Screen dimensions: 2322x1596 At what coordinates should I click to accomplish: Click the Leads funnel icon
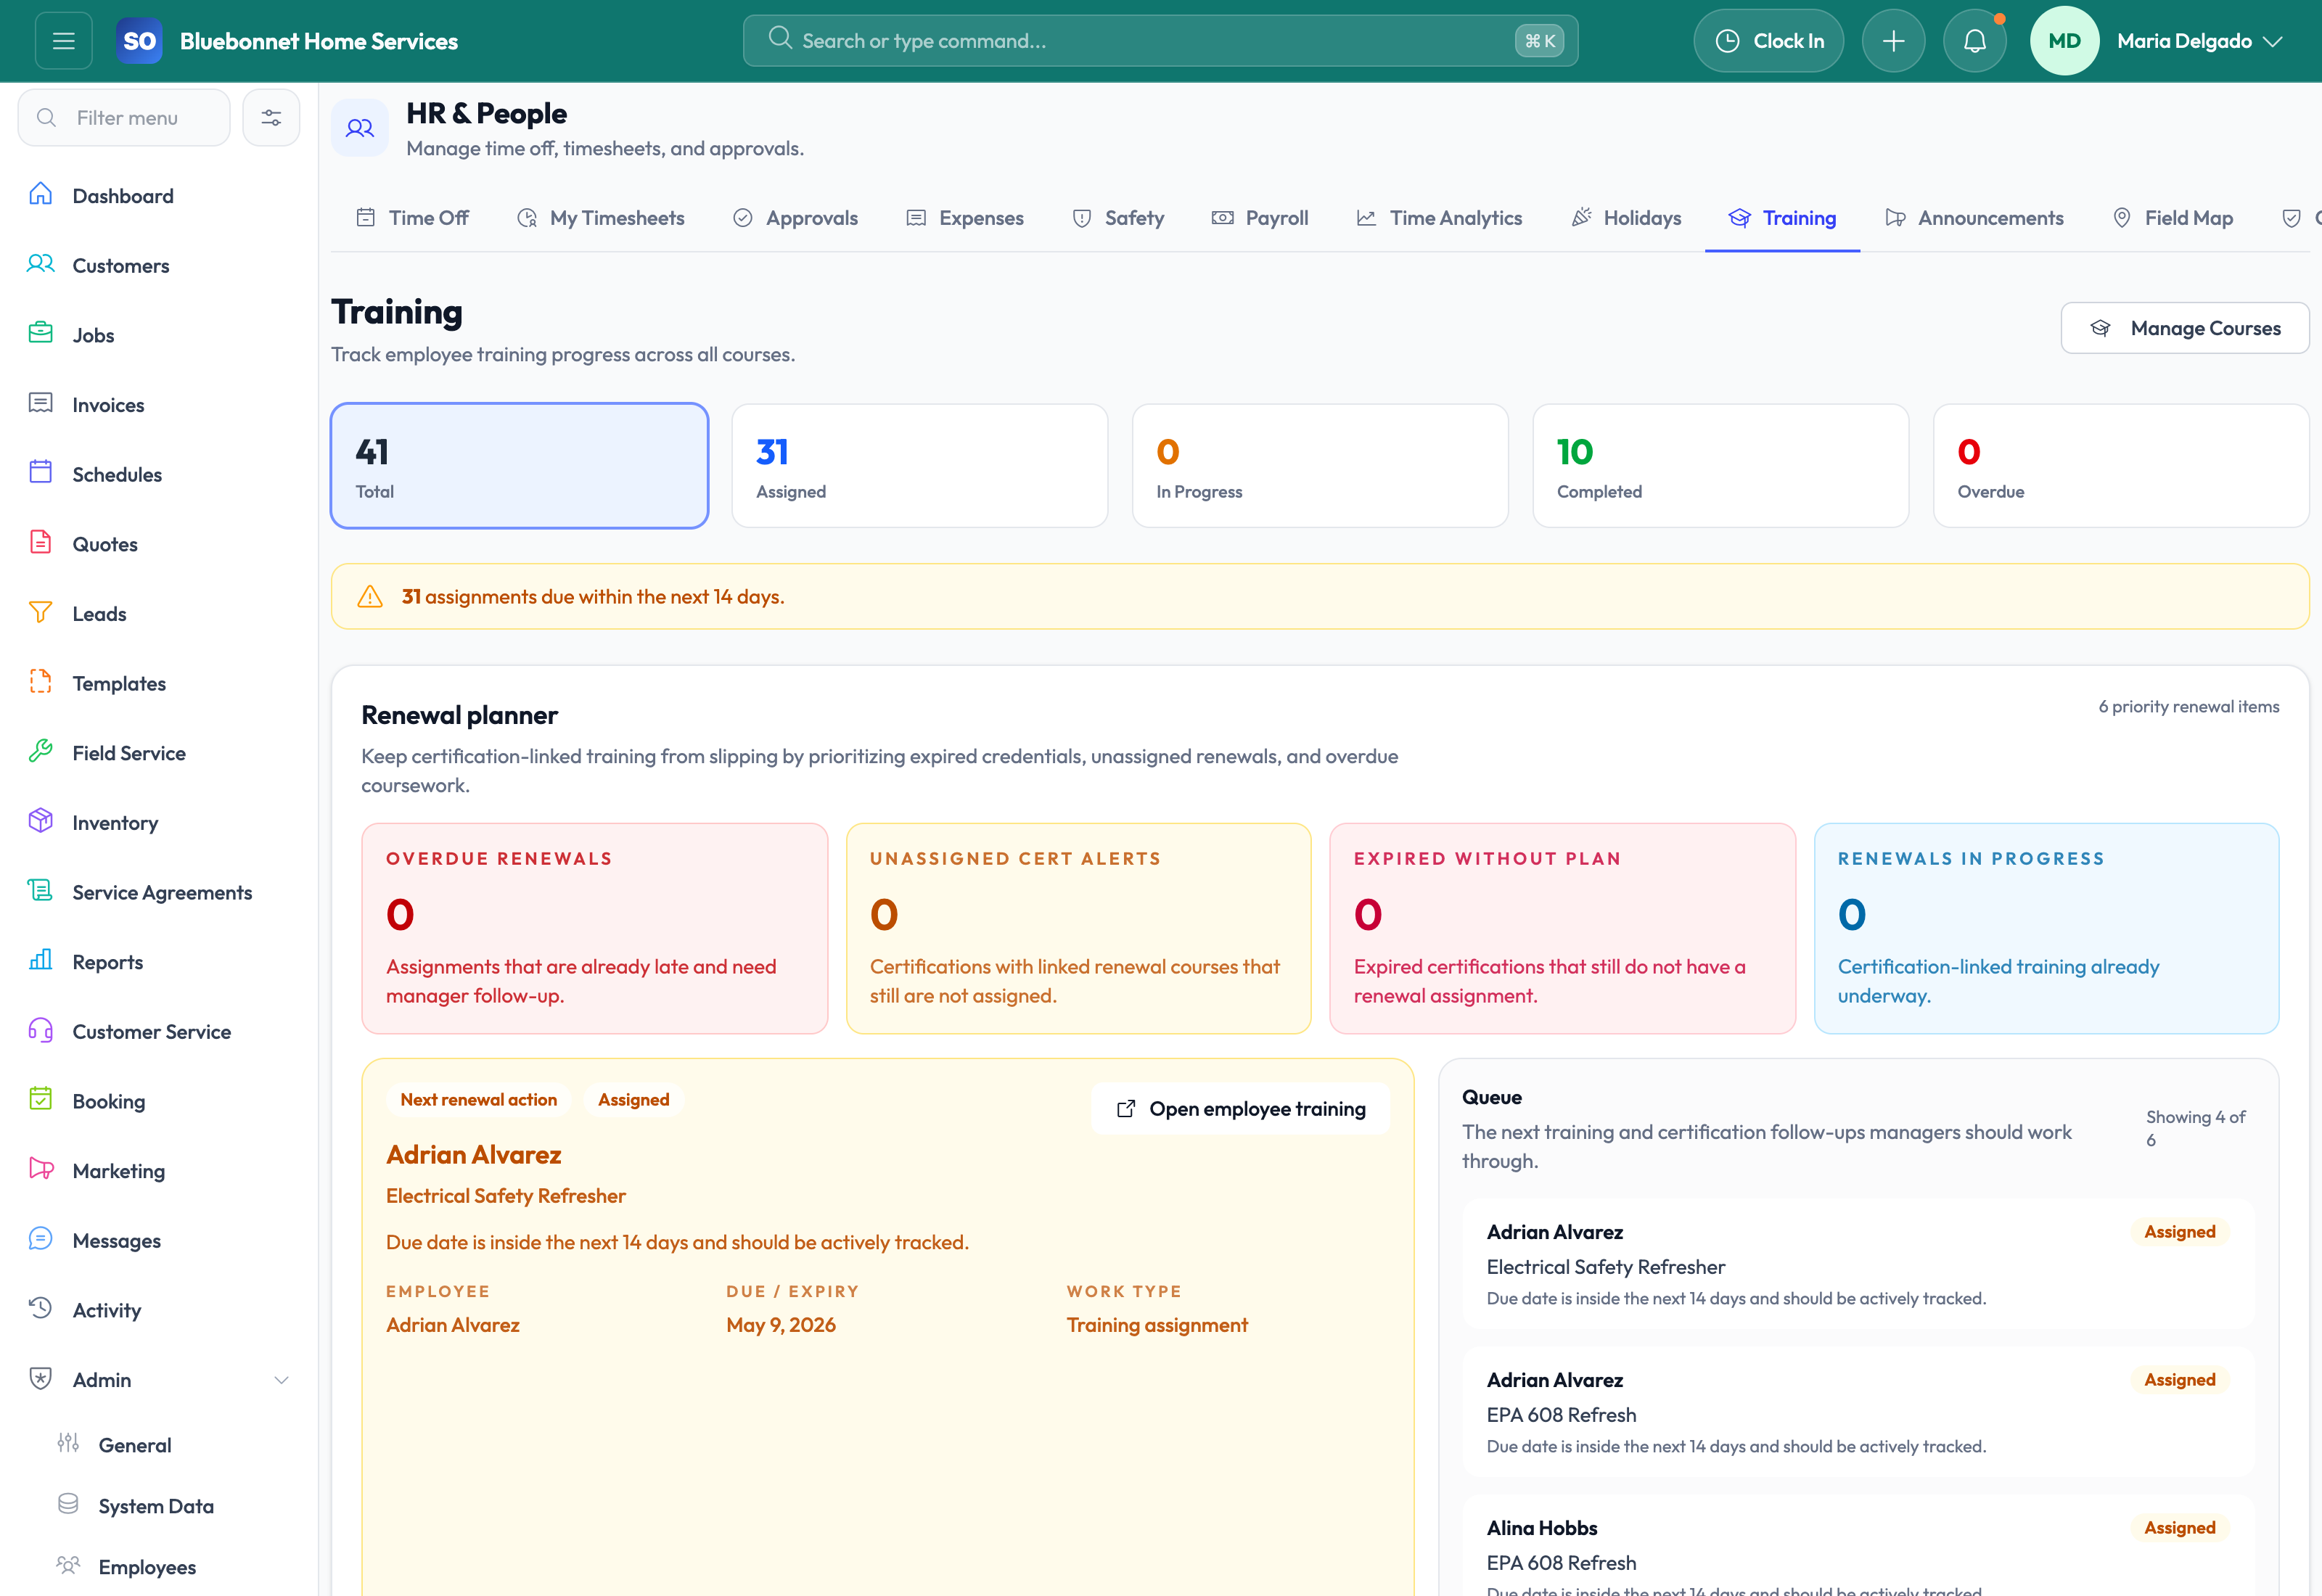(40, 612)
